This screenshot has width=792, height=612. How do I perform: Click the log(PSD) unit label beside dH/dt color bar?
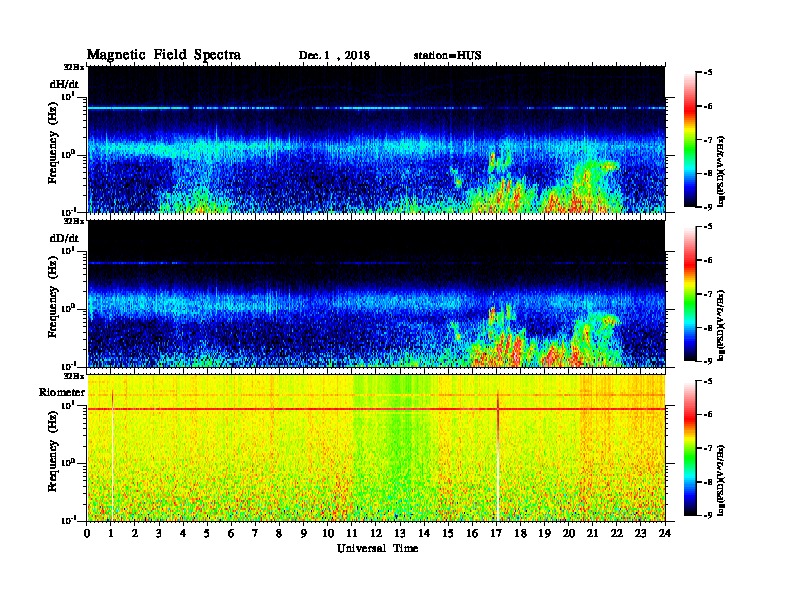pyautogui.click(x=722, y=171)
